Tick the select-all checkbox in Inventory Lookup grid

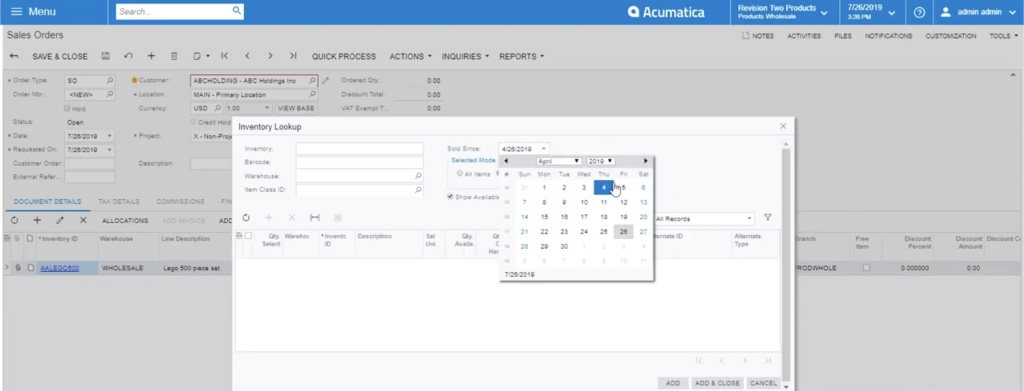(248, 236)
